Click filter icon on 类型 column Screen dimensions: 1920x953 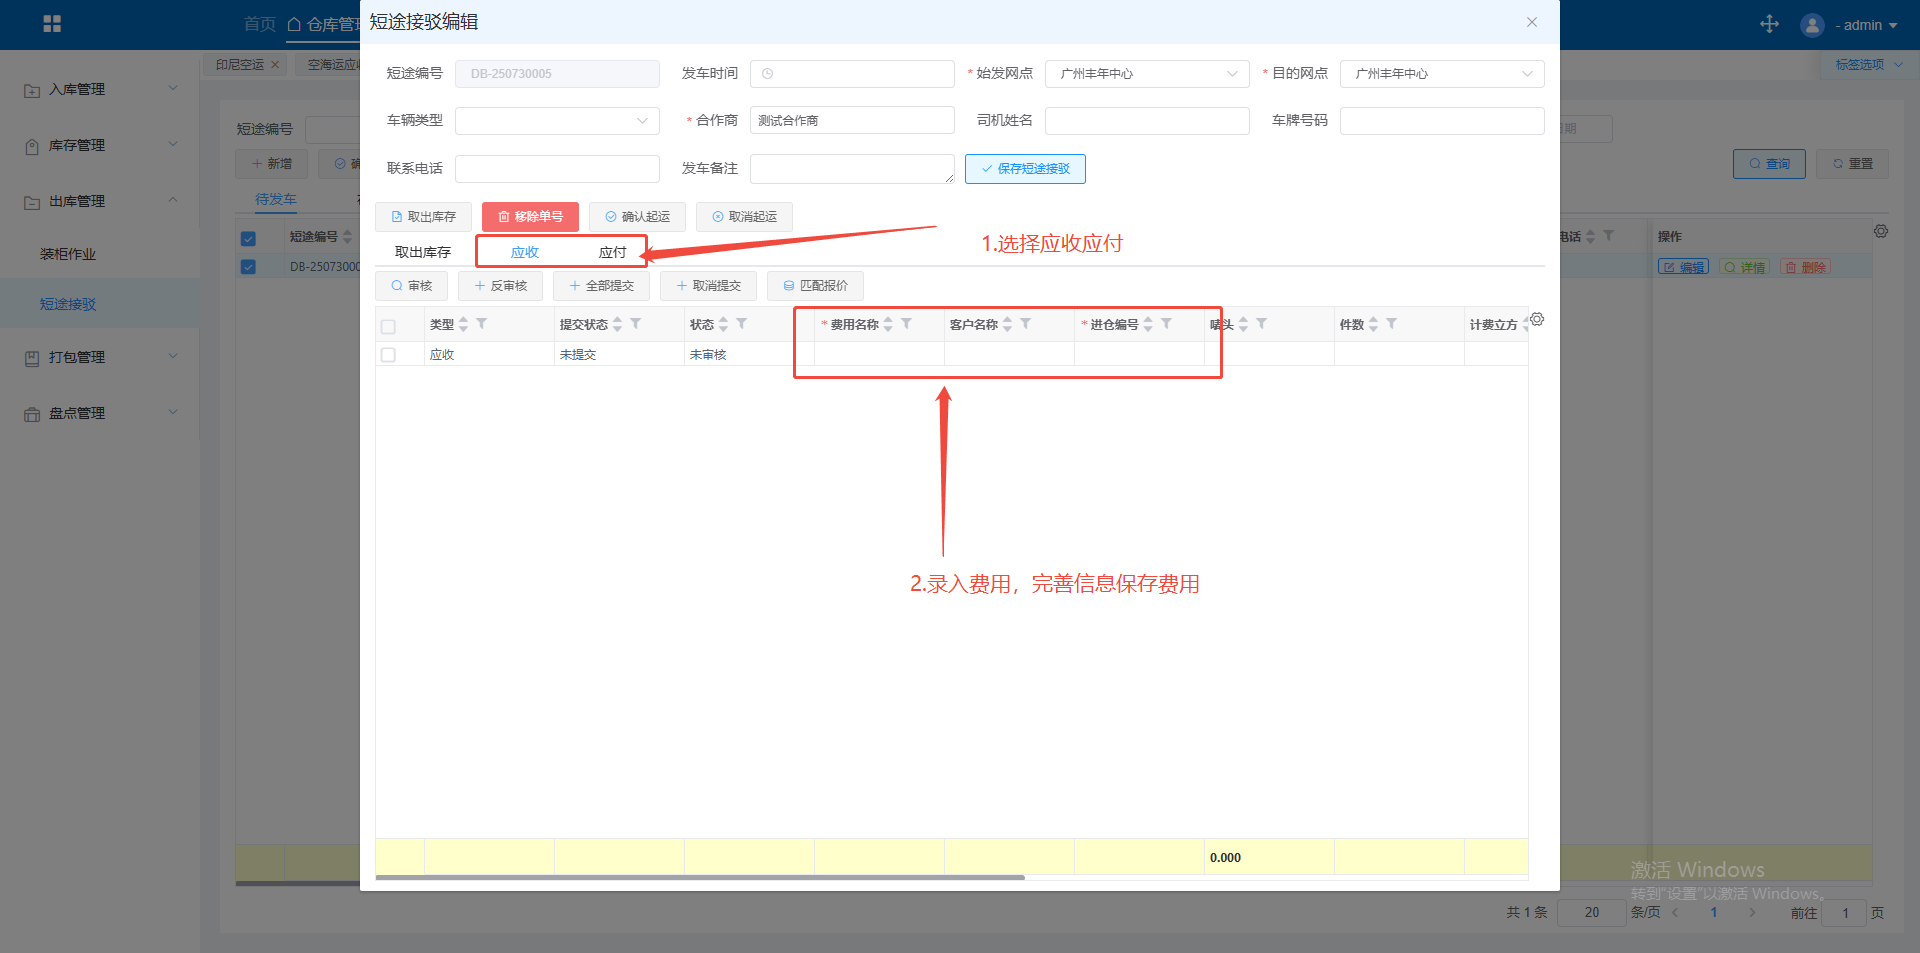482,324
